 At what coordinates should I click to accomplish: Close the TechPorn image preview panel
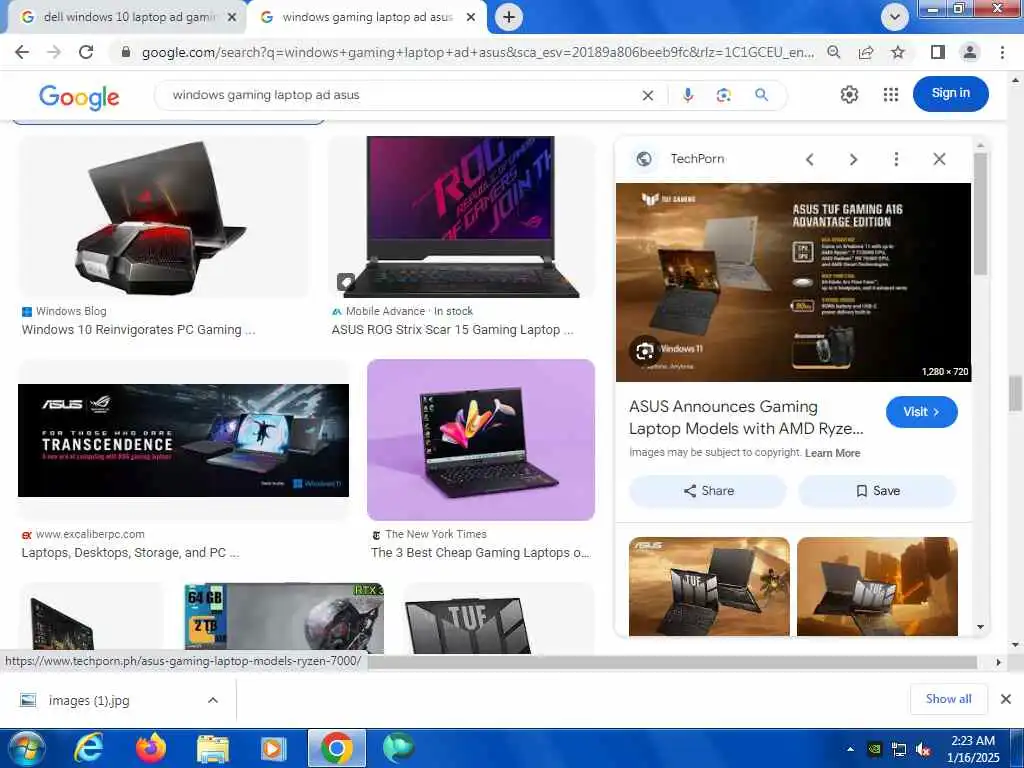(x=939, y=159)
